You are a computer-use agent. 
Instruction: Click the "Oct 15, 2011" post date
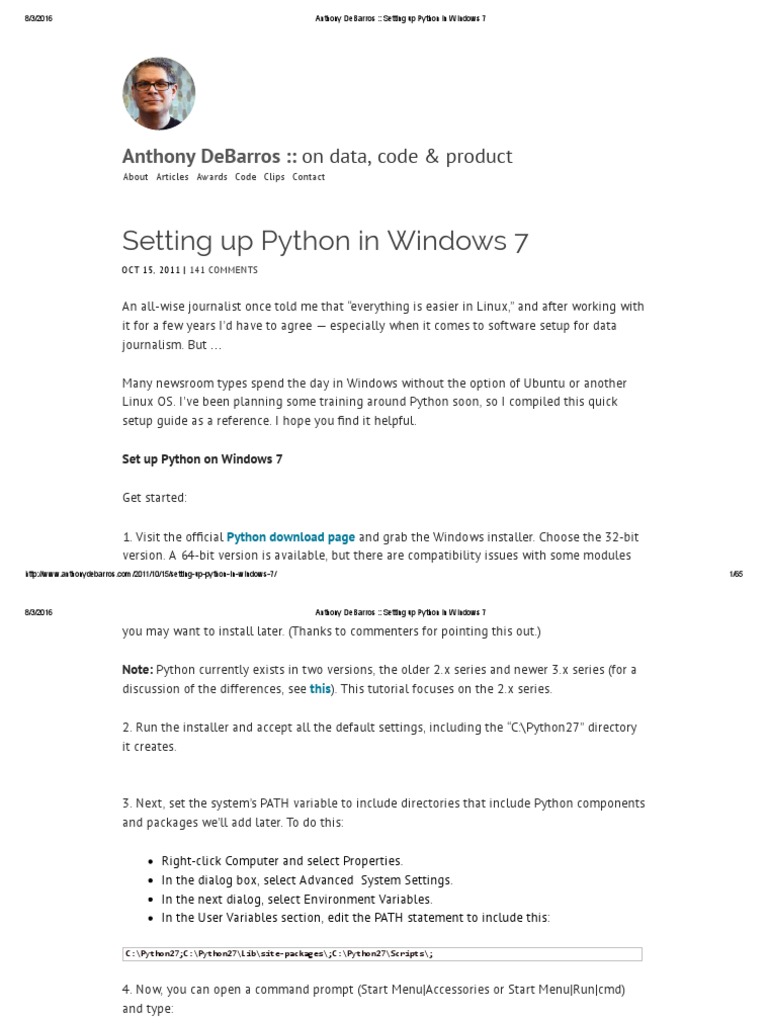(150, 270)
